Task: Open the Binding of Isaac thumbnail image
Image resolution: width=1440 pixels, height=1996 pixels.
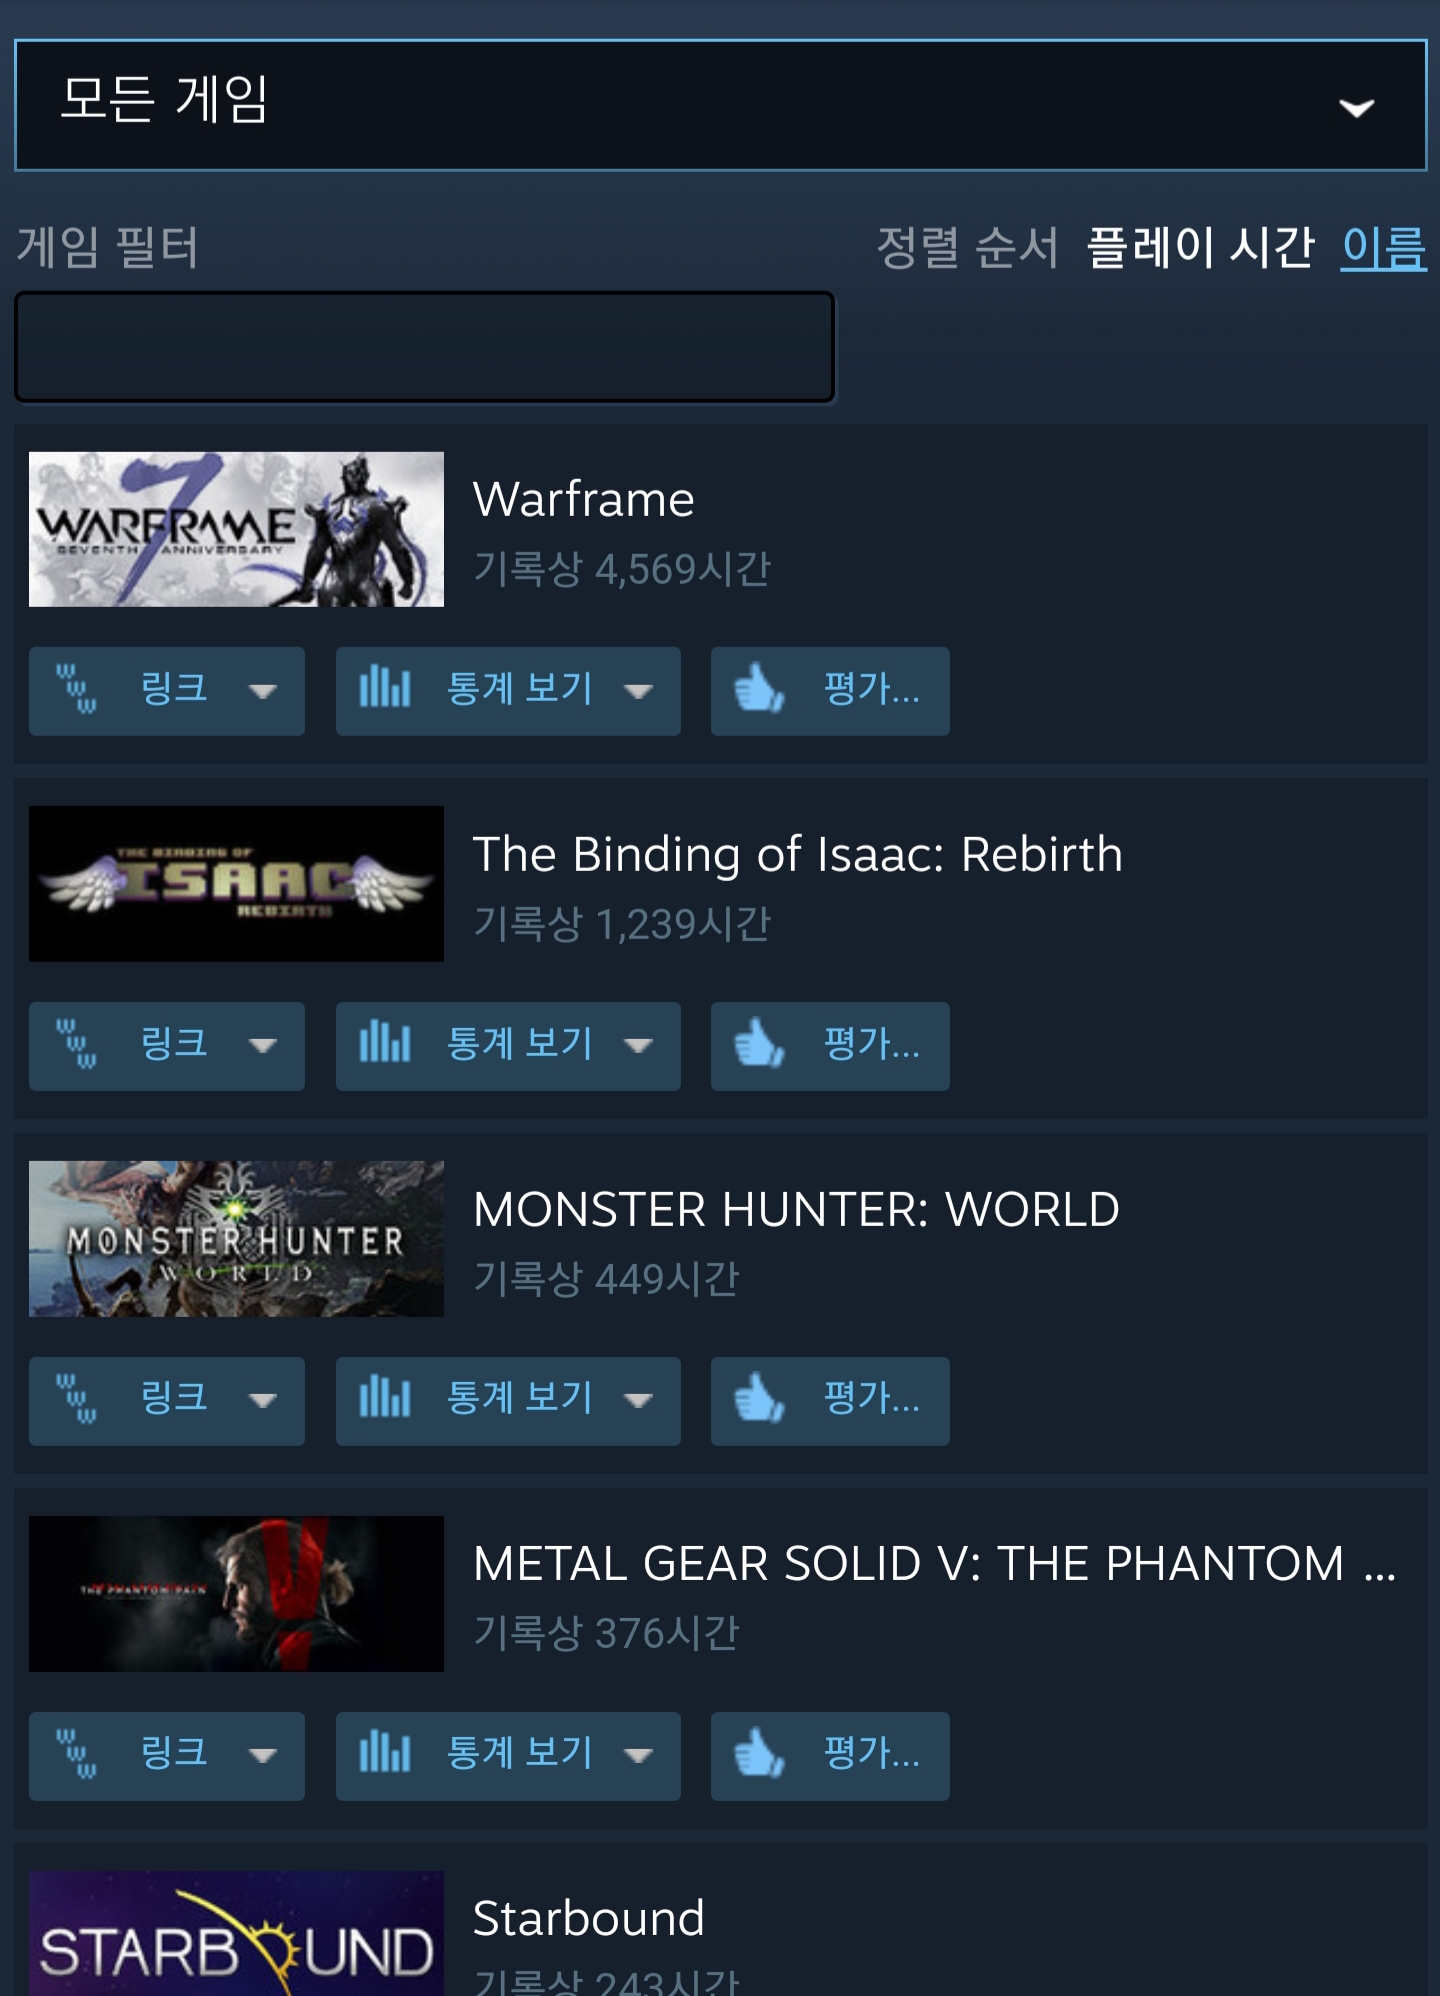Action: [x=236, y=884]
